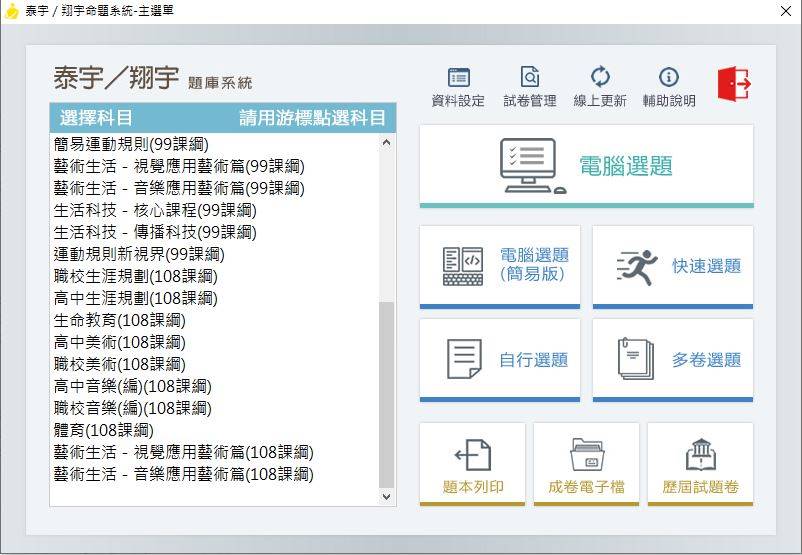The width and height of the screenshot is (802, 555).
Task: Click the computer monitor icon for 電腦選題
Action: [x=532, y=166]
